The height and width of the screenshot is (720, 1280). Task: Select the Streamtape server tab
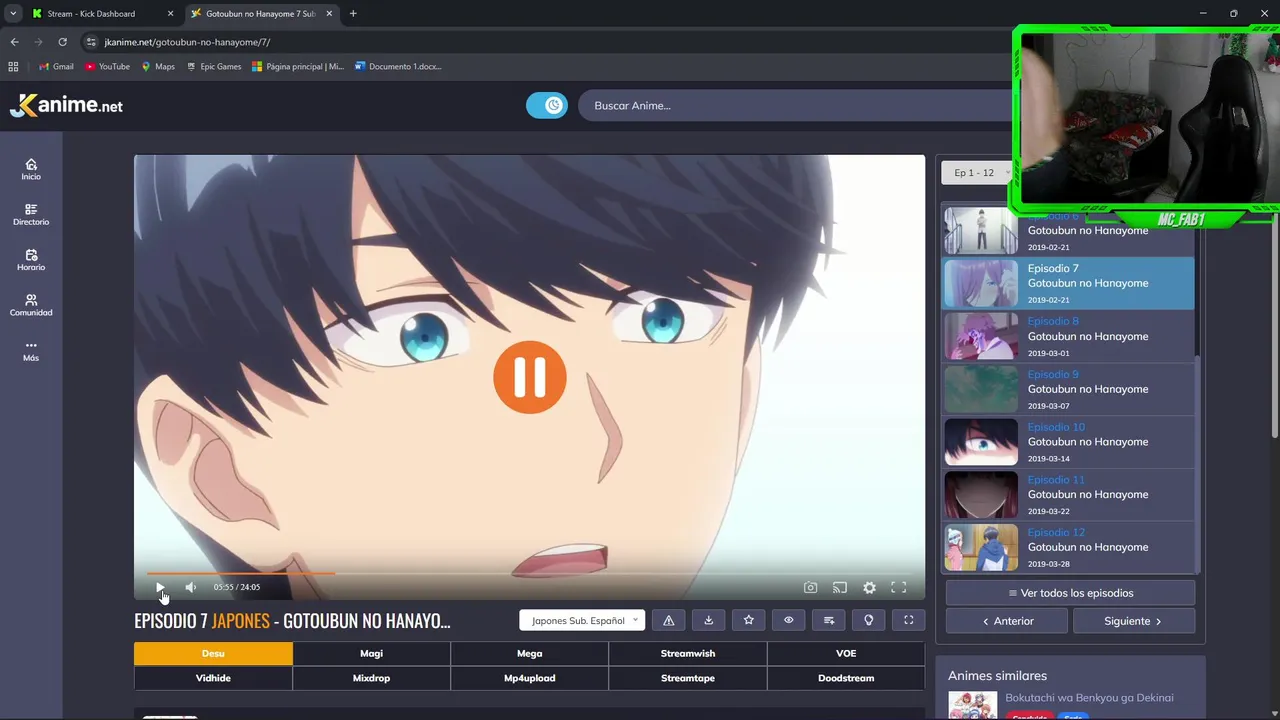(688, 678)
